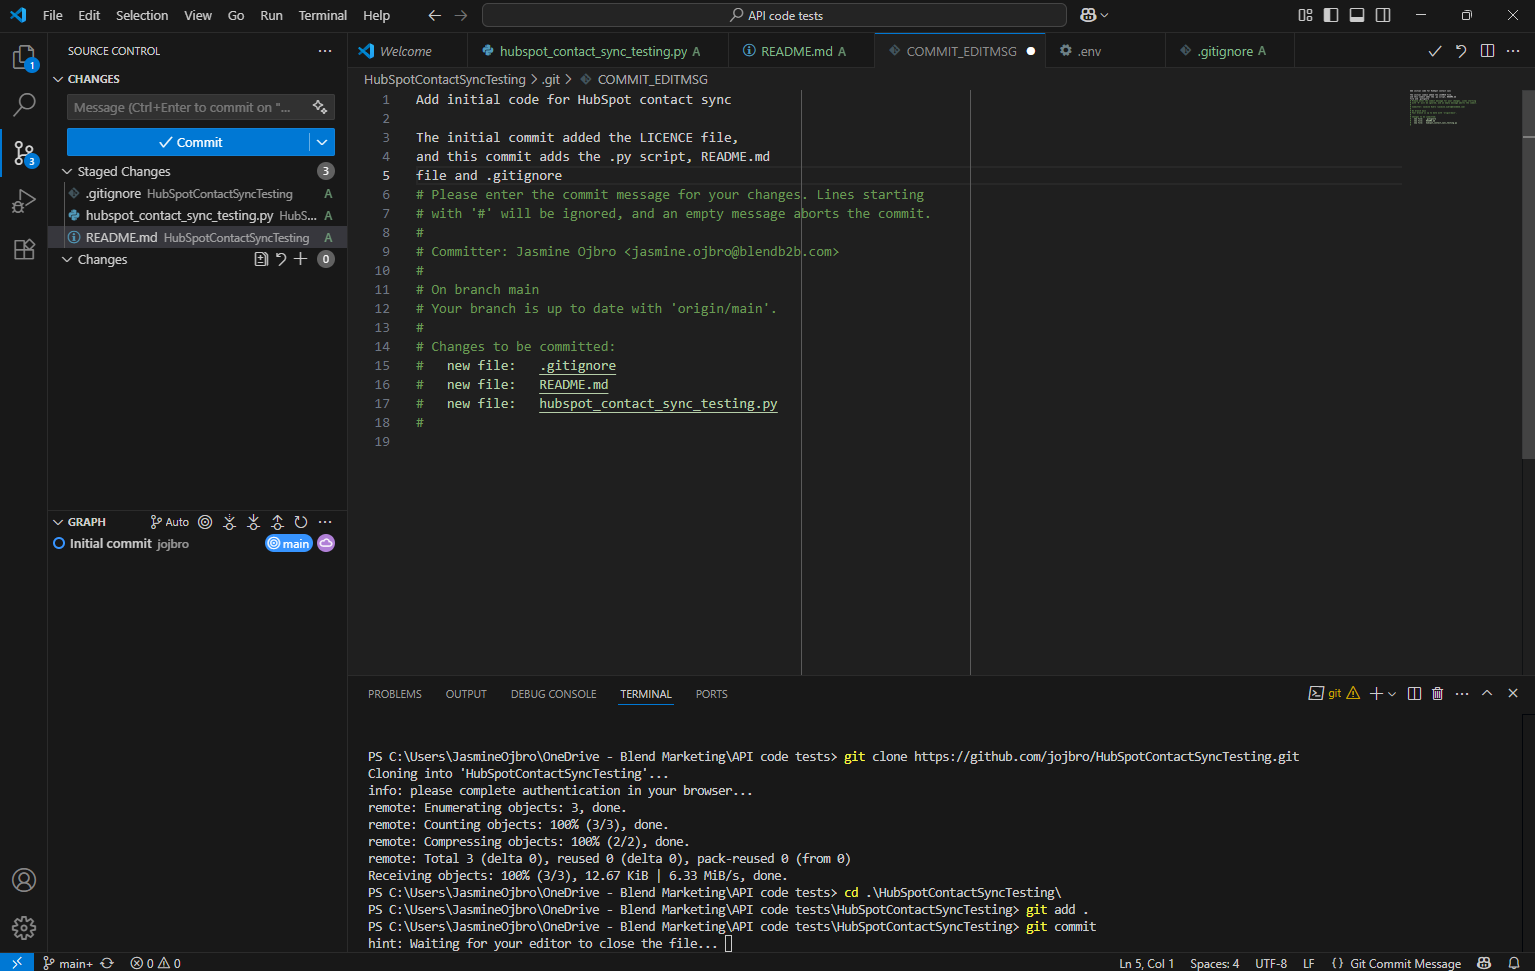1535x971 pixels.
Task: Kill the active terminal with trash icon
Action: pyautogui.click(x=1437, y=693)
